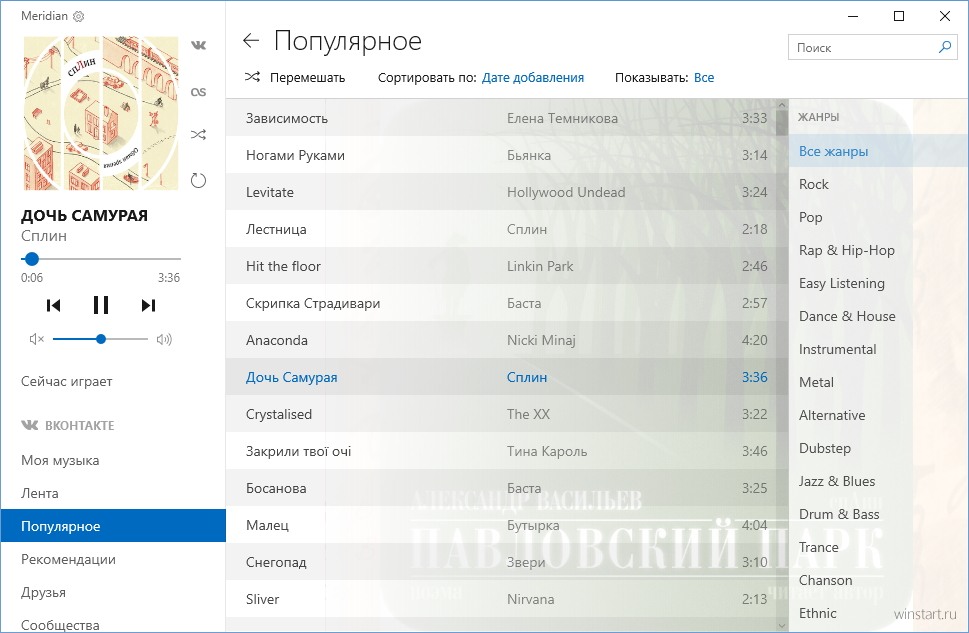
Task: Click artist Hollywood Undead
Action: click(566, 192)
